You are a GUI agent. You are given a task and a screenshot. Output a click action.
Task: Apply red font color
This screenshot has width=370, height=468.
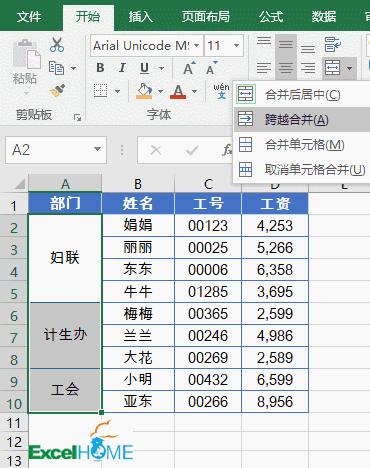coord(178,91)
